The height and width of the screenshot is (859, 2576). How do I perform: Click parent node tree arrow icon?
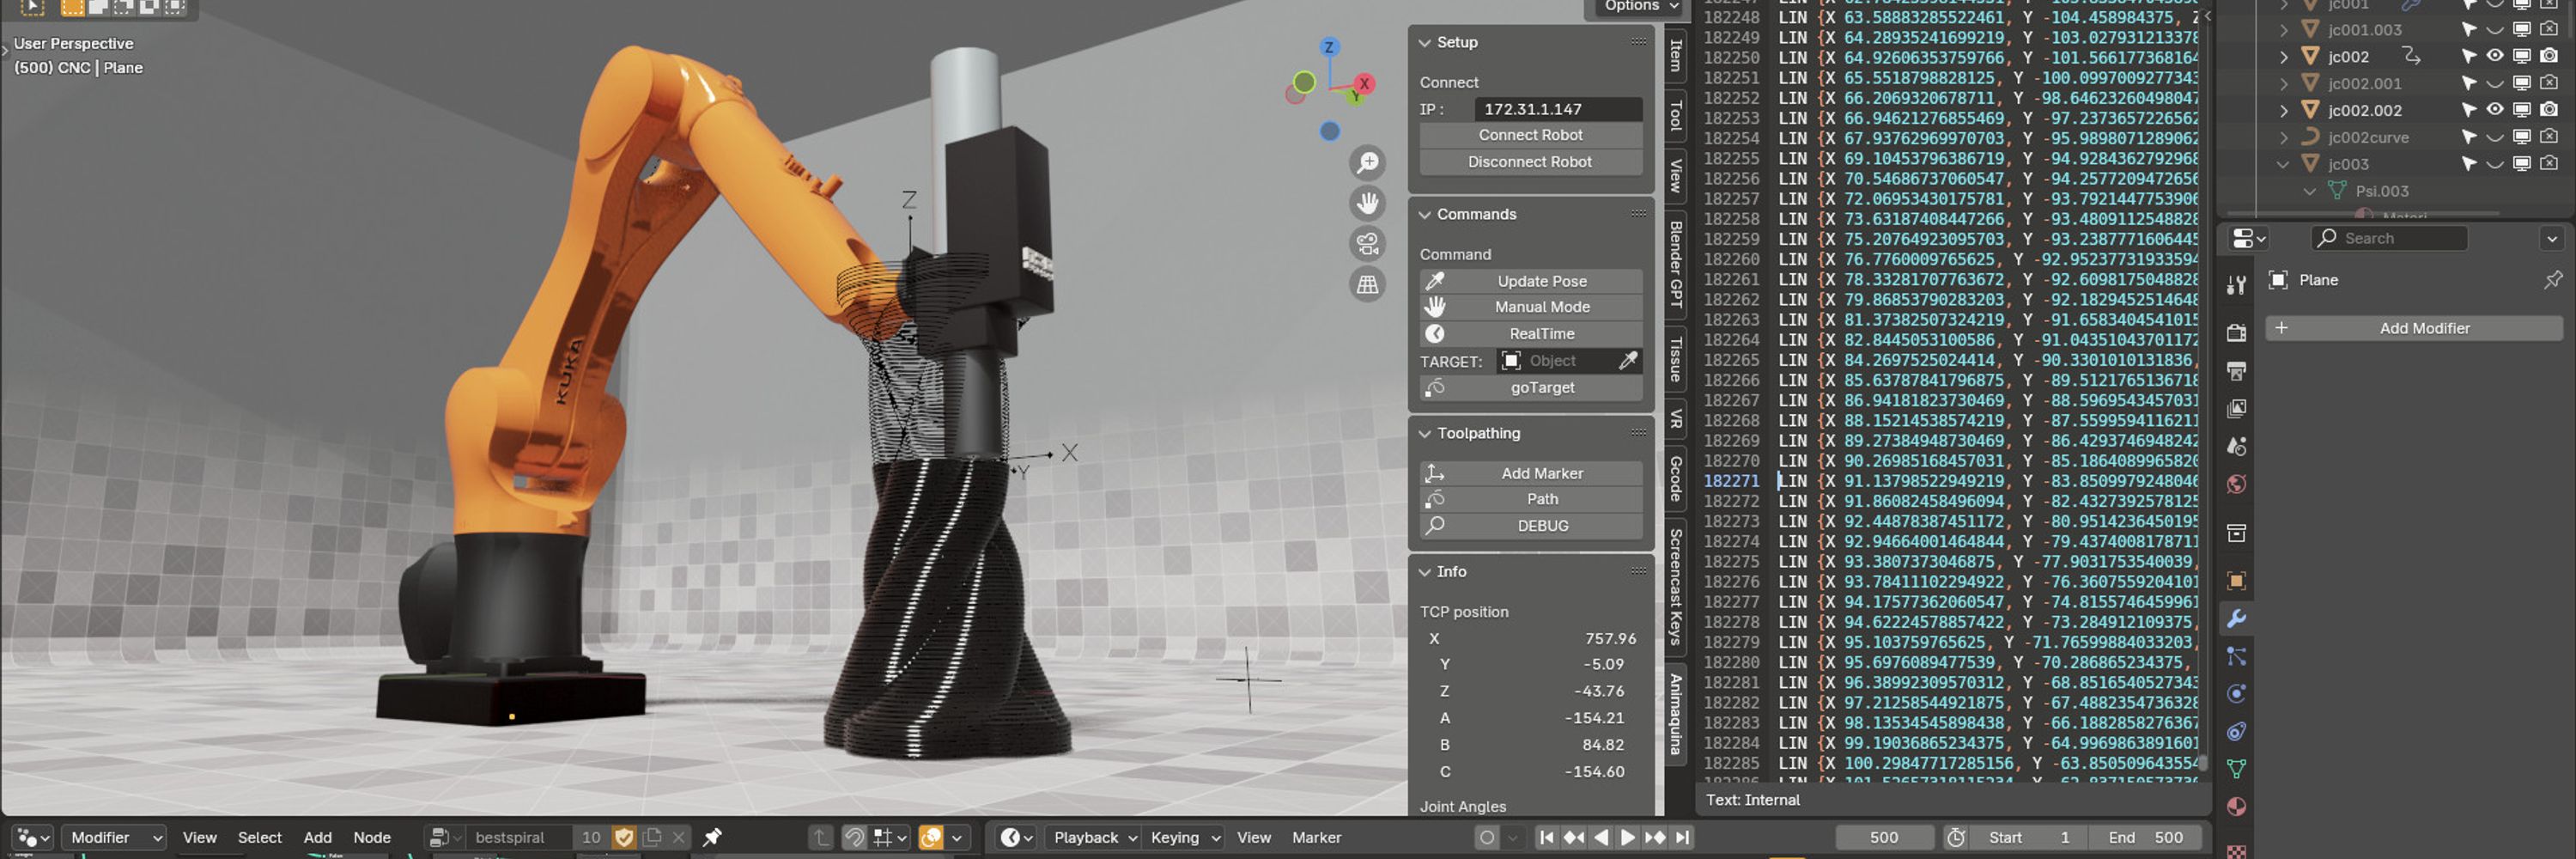(x=820, y=837)
